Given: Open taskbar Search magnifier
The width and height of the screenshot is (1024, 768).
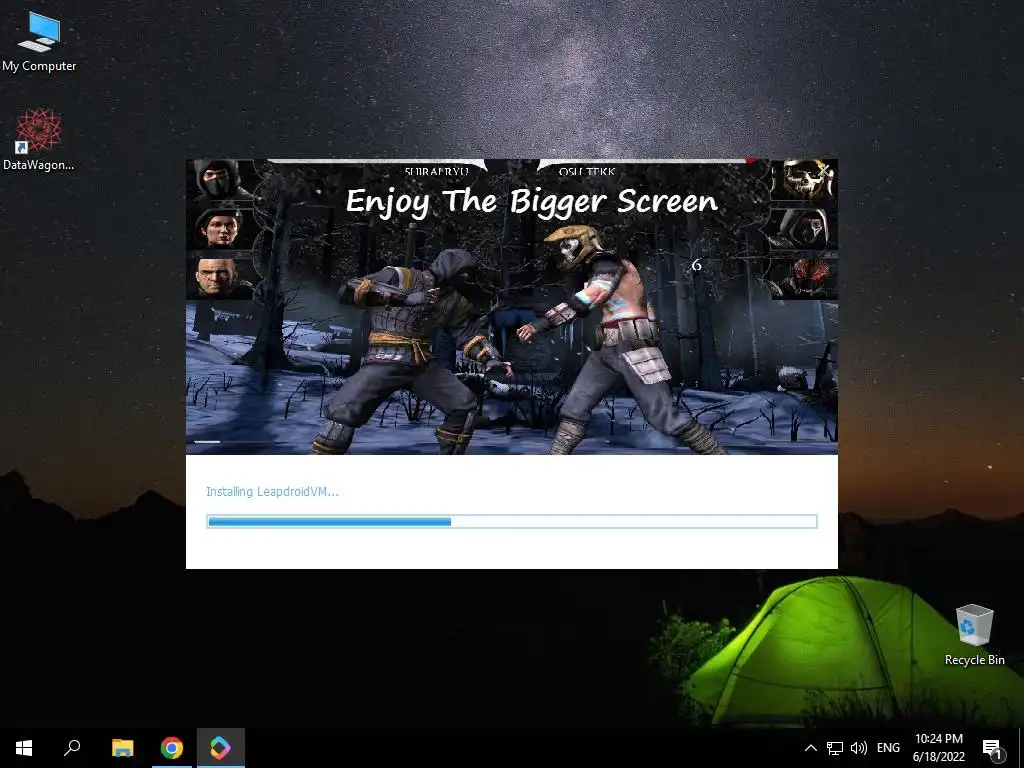Looking at the screenshot, I should (x=72, y=748).
